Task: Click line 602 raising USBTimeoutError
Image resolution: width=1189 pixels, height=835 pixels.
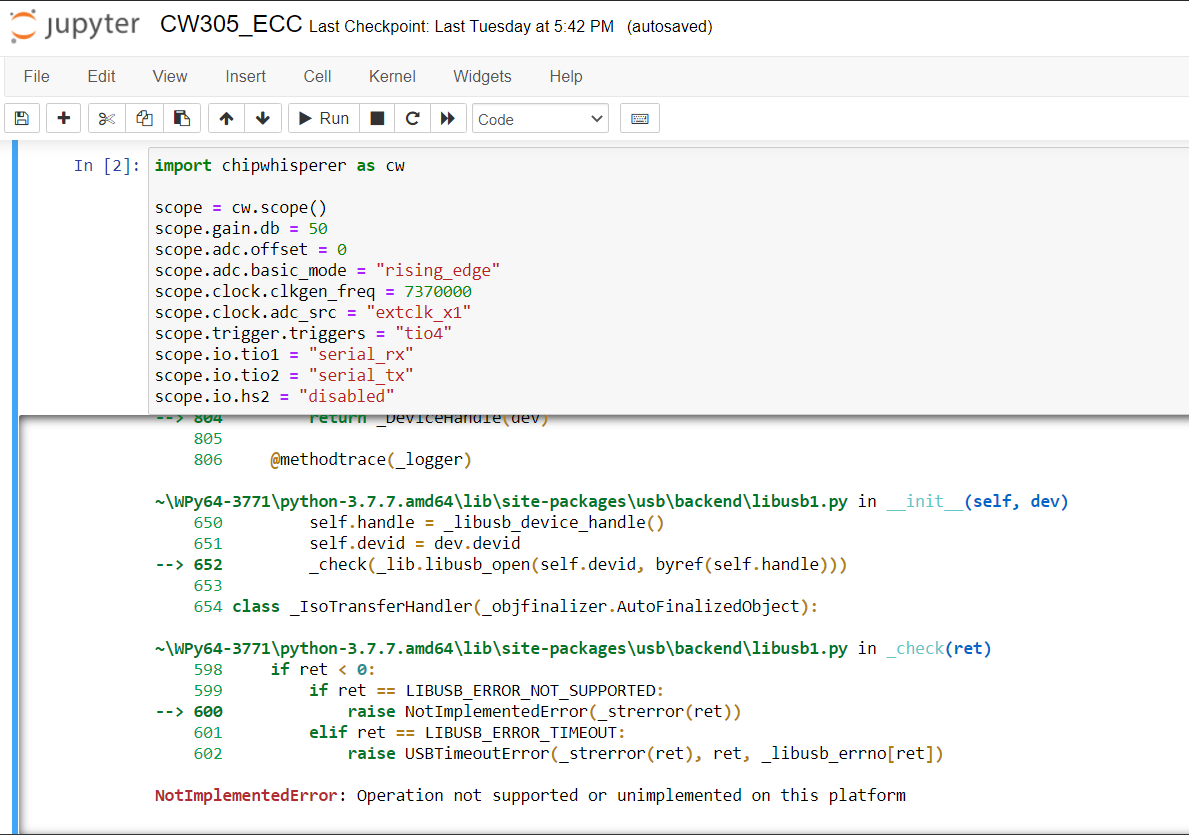Action: (x=569, y=754)
